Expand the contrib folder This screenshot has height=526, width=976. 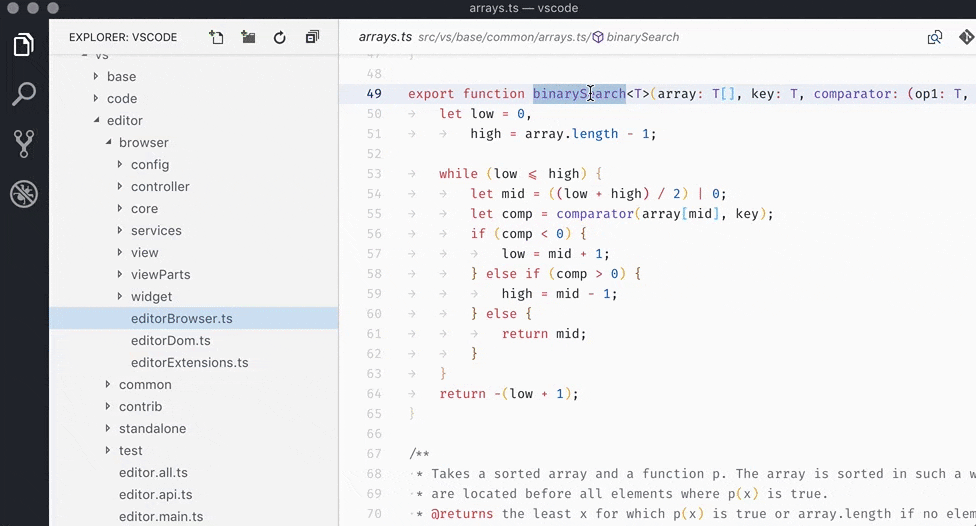[x=140, y=406]
